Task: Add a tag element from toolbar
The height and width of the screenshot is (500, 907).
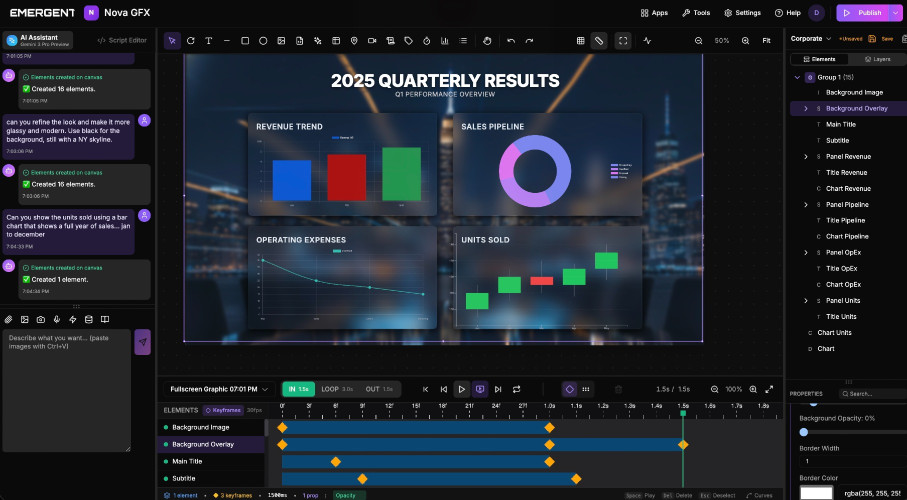Action: 408,41
